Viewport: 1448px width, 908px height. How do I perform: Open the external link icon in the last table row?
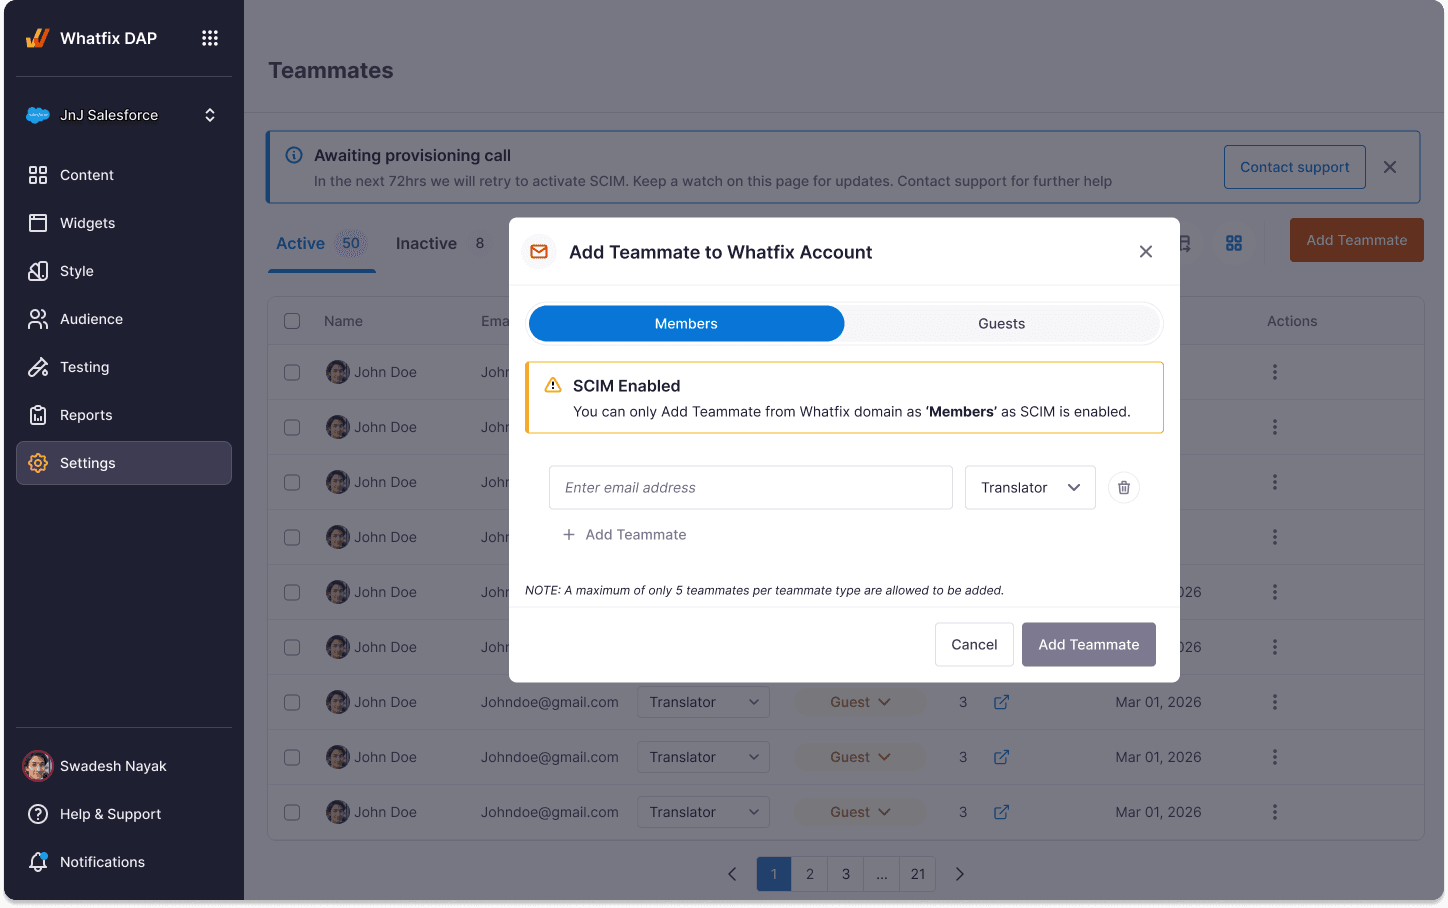coord(1001,812)
